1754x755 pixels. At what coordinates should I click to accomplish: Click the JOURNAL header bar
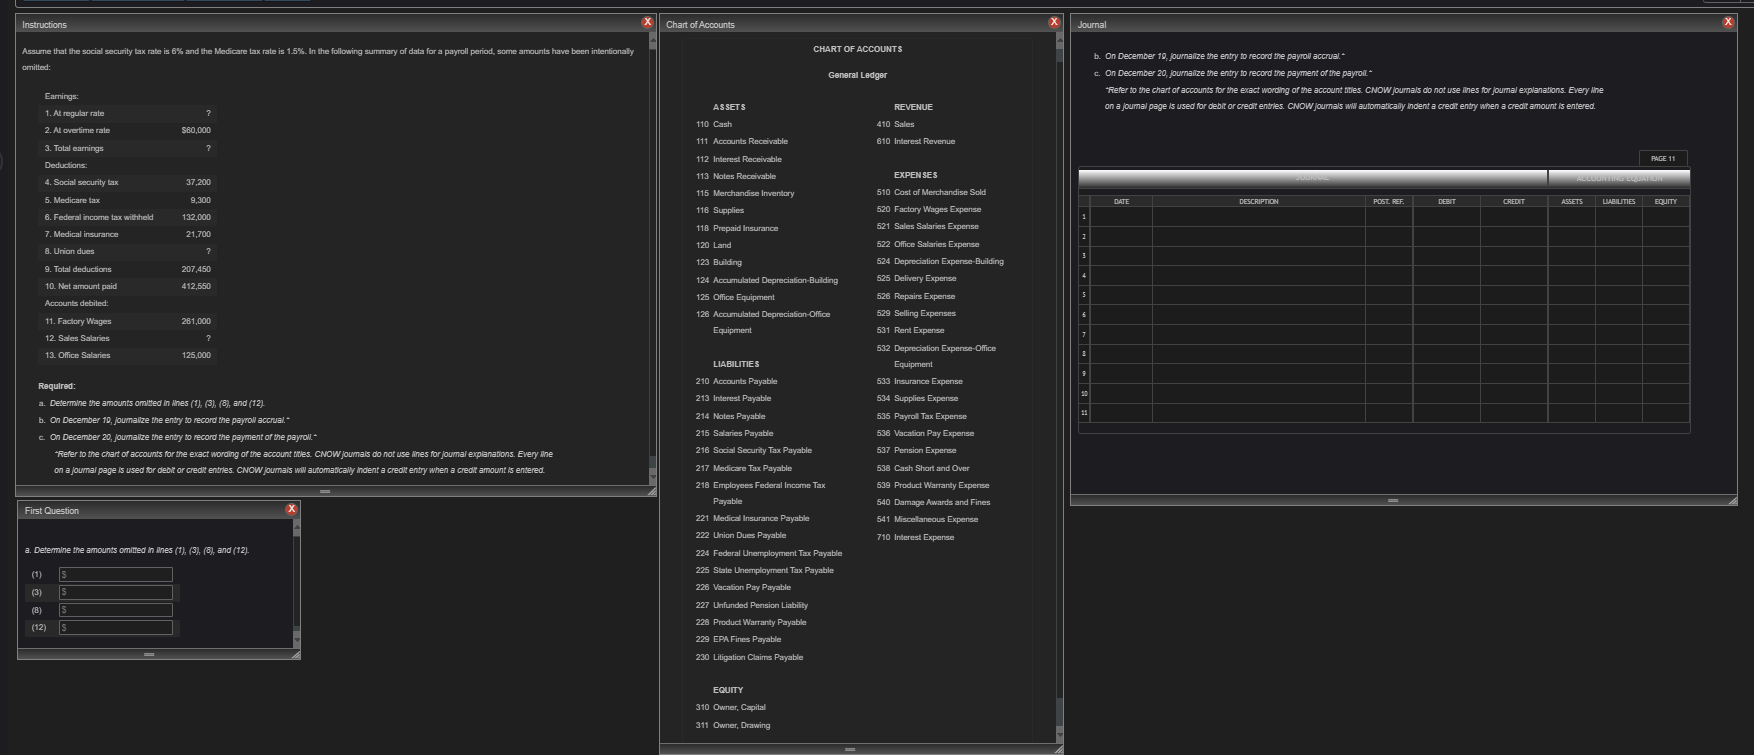tap(1313, 178)
